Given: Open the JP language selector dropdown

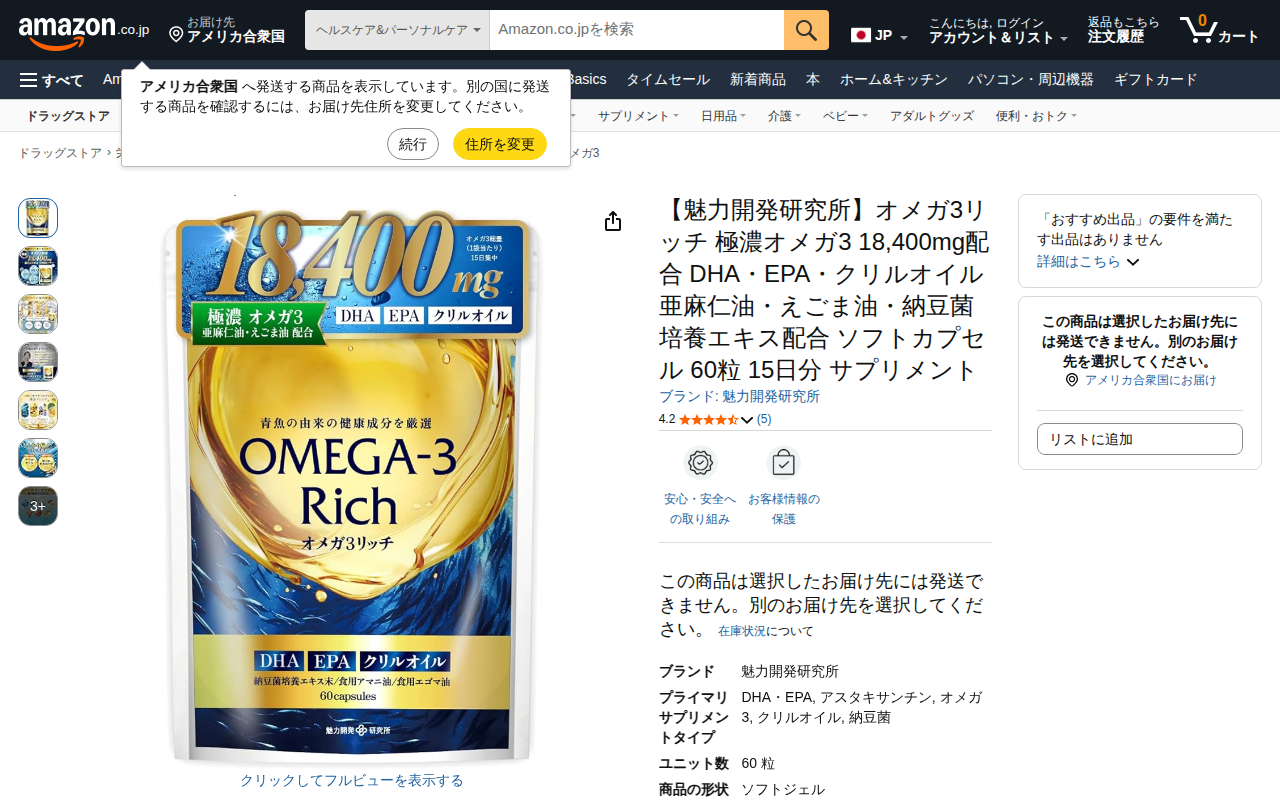Looking at the screenshot, I should click(880, 36).
